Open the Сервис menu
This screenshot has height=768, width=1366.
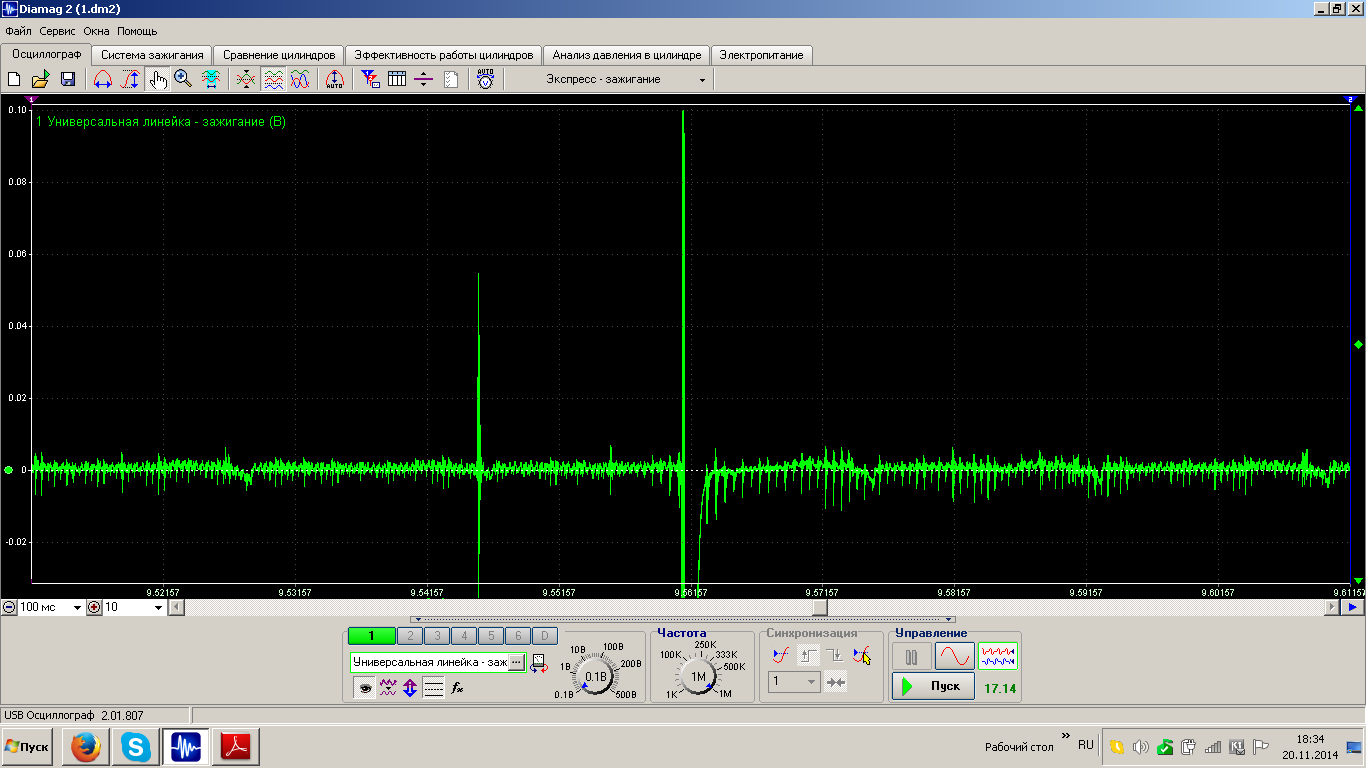click(58, 31)
